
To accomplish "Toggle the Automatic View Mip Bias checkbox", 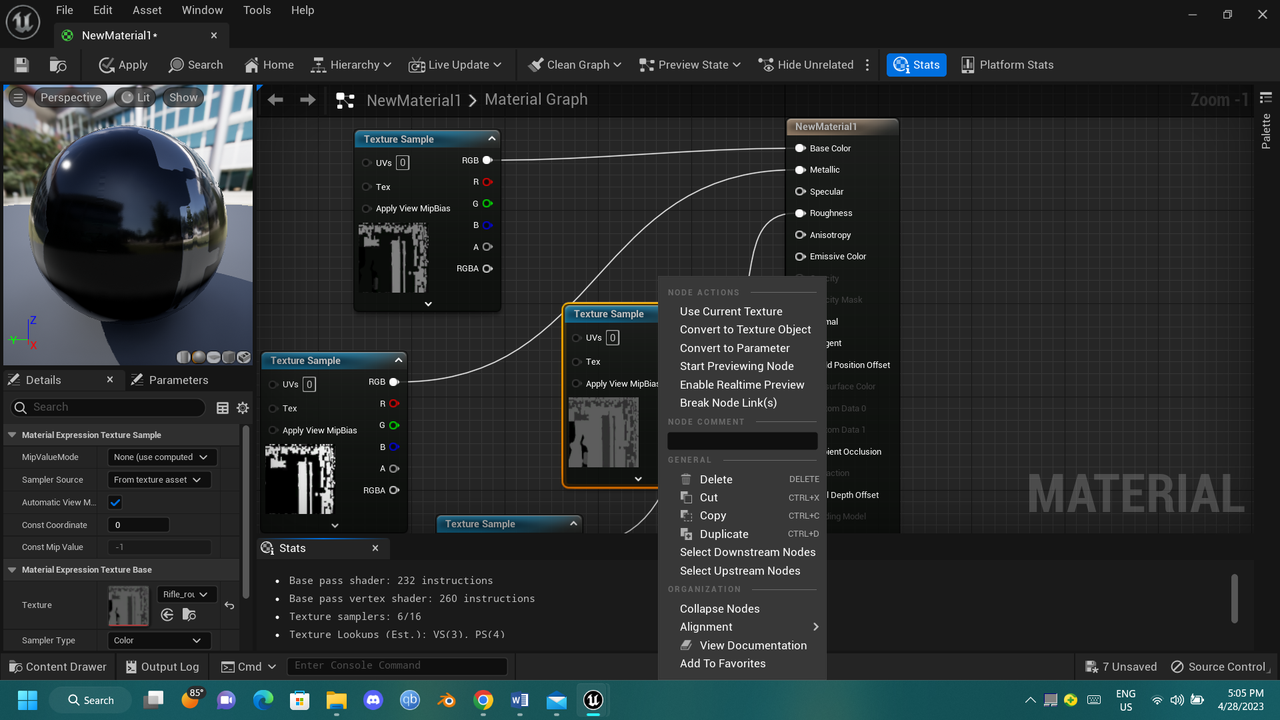I will tap(115, 503).
